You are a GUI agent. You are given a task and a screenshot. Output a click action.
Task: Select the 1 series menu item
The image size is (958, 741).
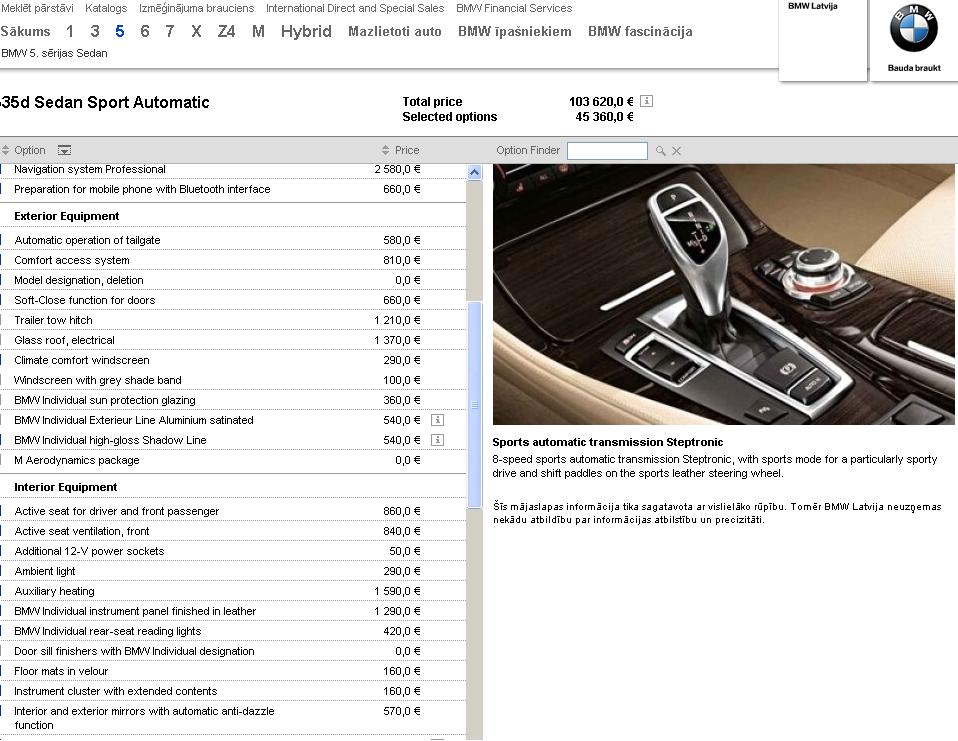coord(70,31)
